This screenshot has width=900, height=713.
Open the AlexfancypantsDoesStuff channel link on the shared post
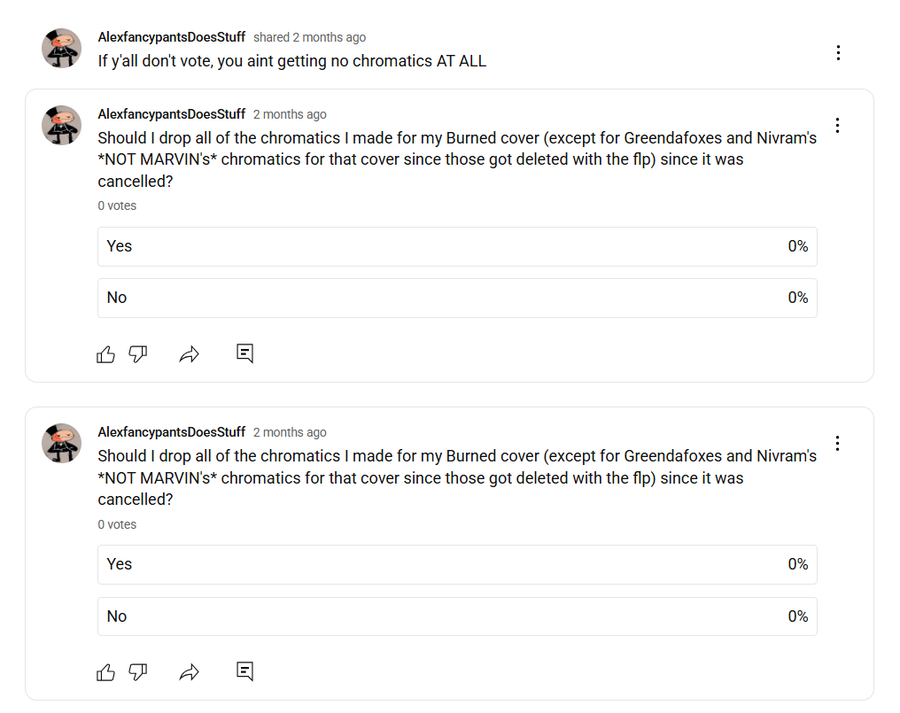172,37
